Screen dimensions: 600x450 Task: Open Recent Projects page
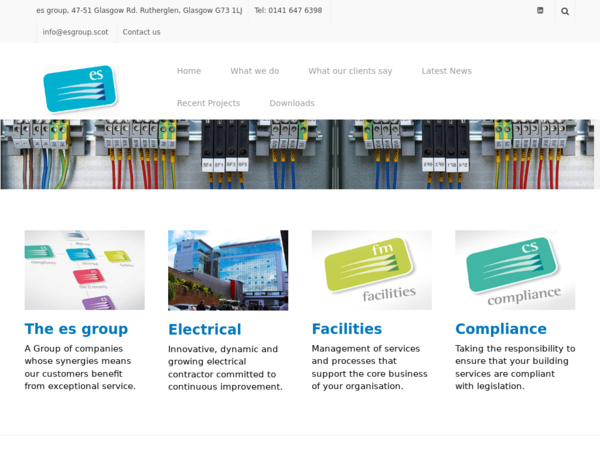pyautogui.click(x=208, y=103)
